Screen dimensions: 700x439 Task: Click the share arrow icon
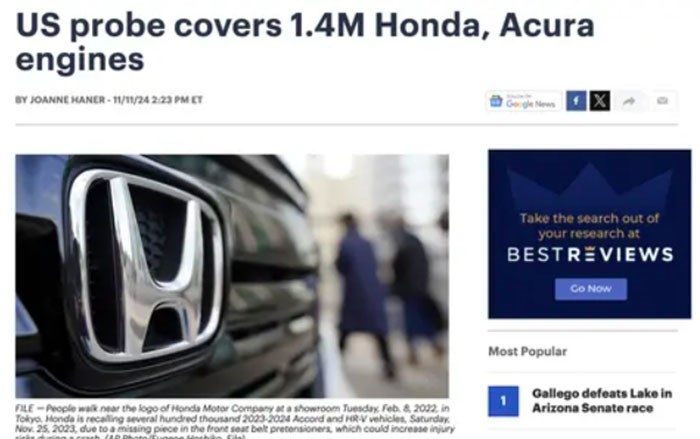[x=629, y=101]
